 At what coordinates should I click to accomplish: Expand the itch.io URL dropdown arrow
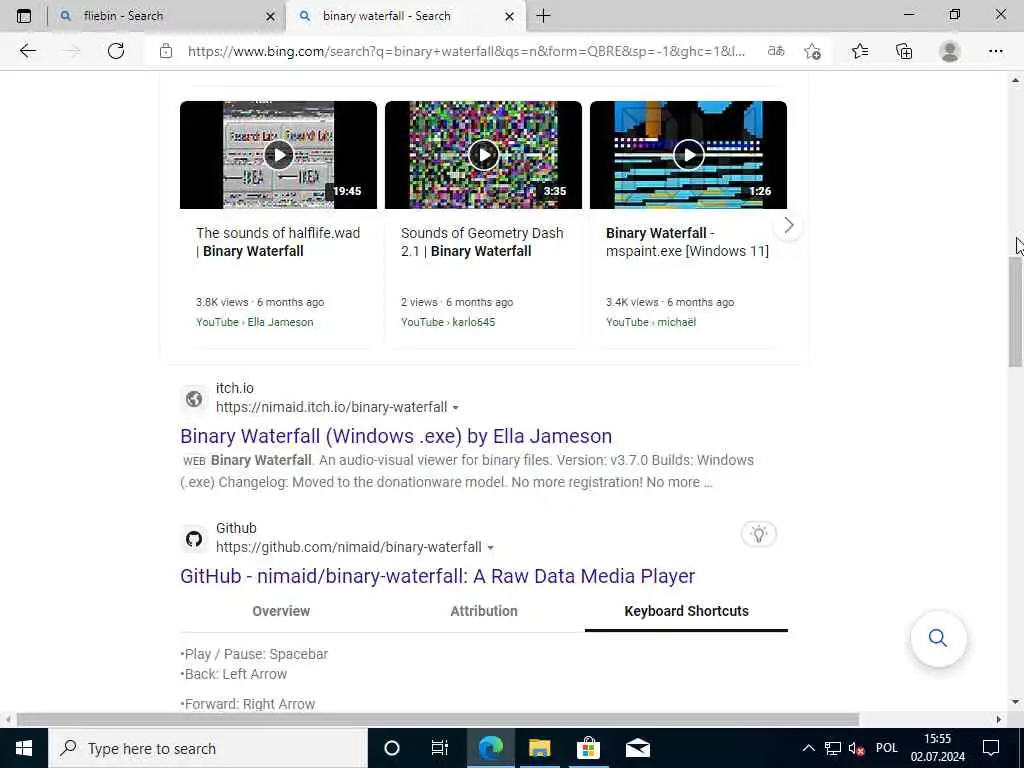pos(456,408)
